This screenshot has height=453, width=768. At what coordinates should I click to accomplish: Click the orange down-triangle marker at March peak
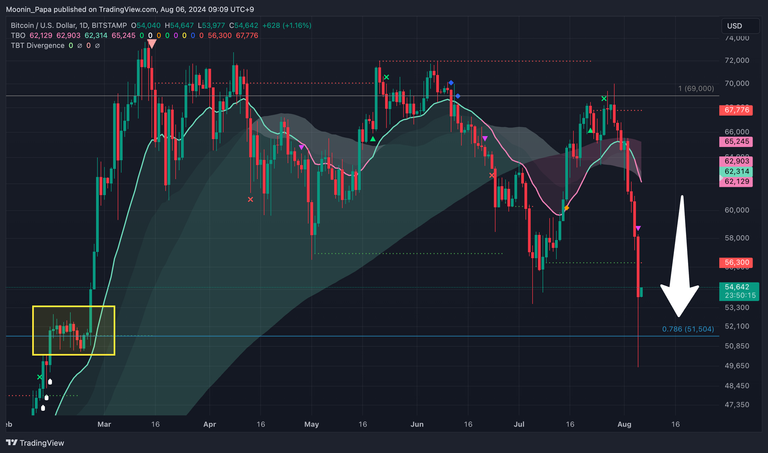pos(151,44)
